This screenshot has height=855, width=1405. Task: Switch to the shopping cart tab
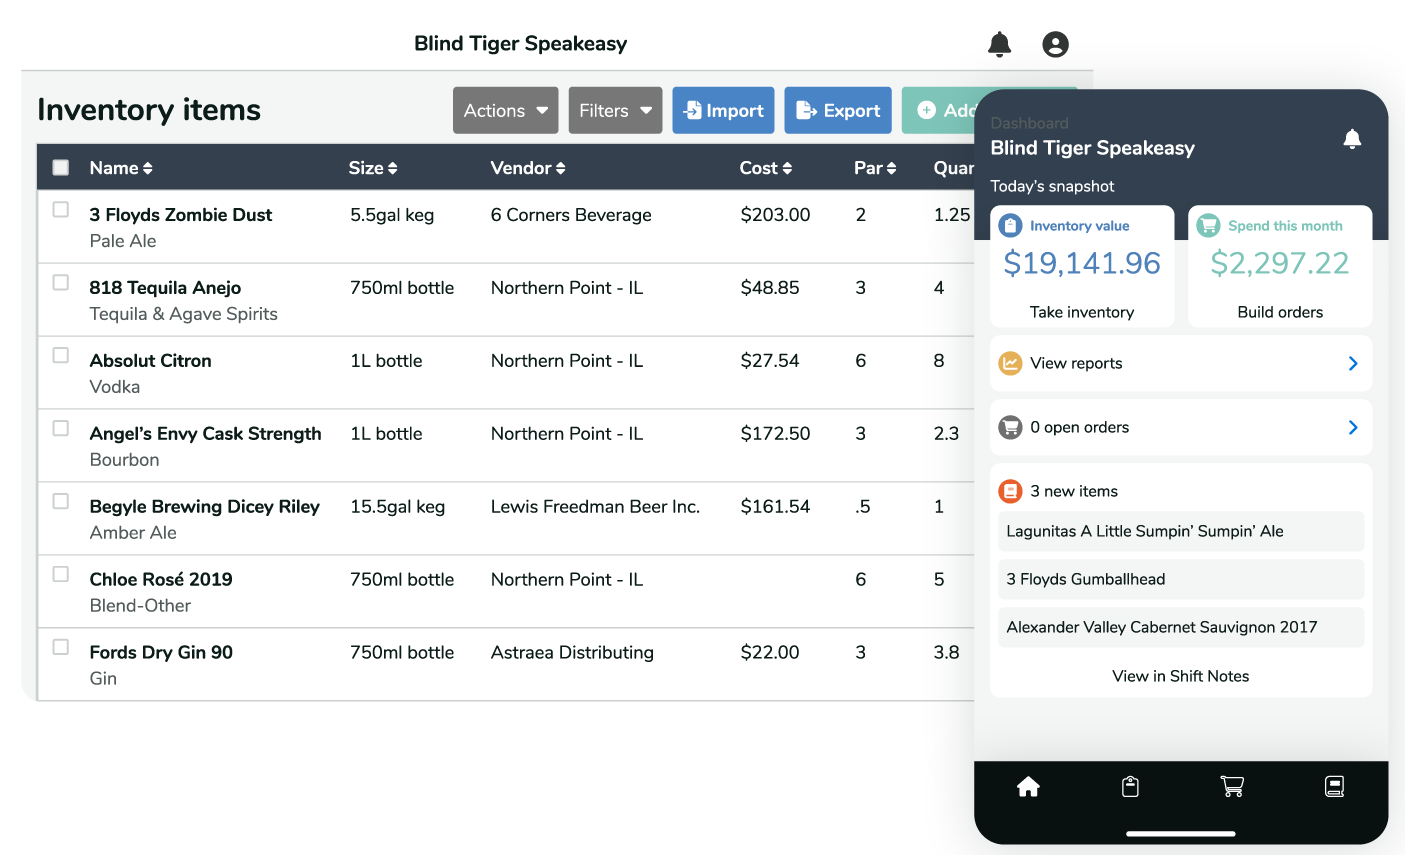pos(1232,787)
